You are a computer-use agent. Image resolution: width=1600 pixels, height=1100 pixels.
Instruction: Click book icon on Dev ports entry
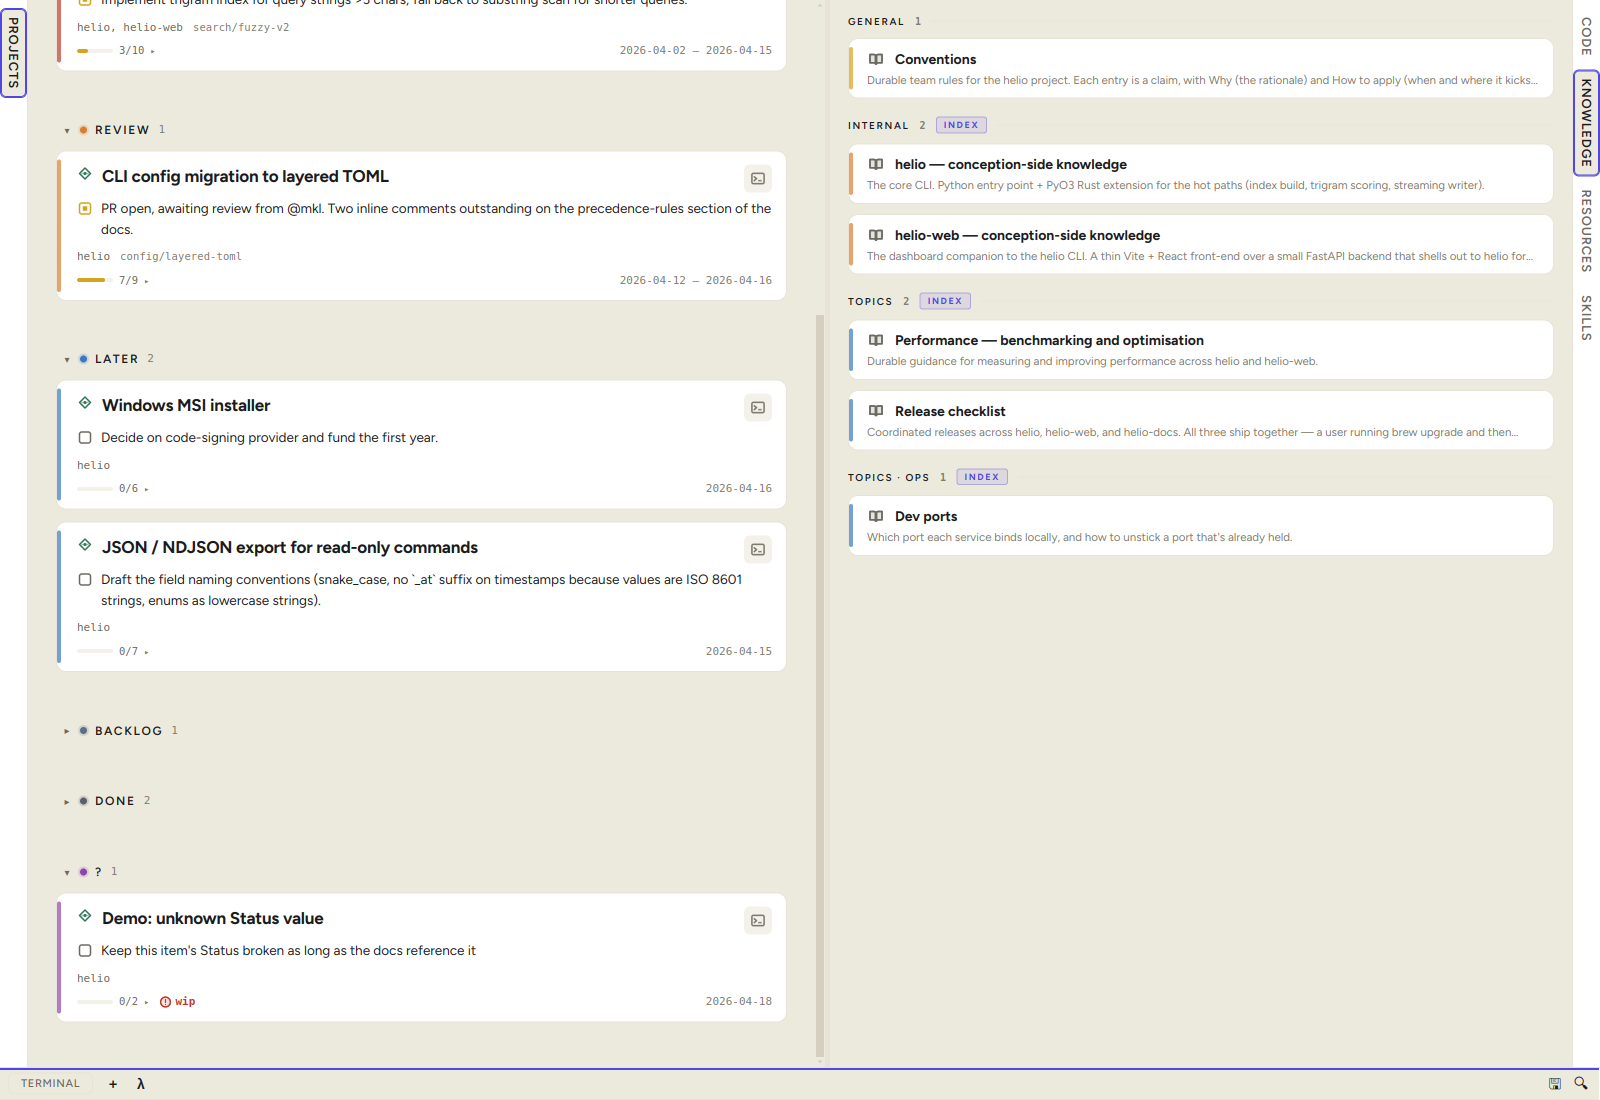[x=876, y=516]
